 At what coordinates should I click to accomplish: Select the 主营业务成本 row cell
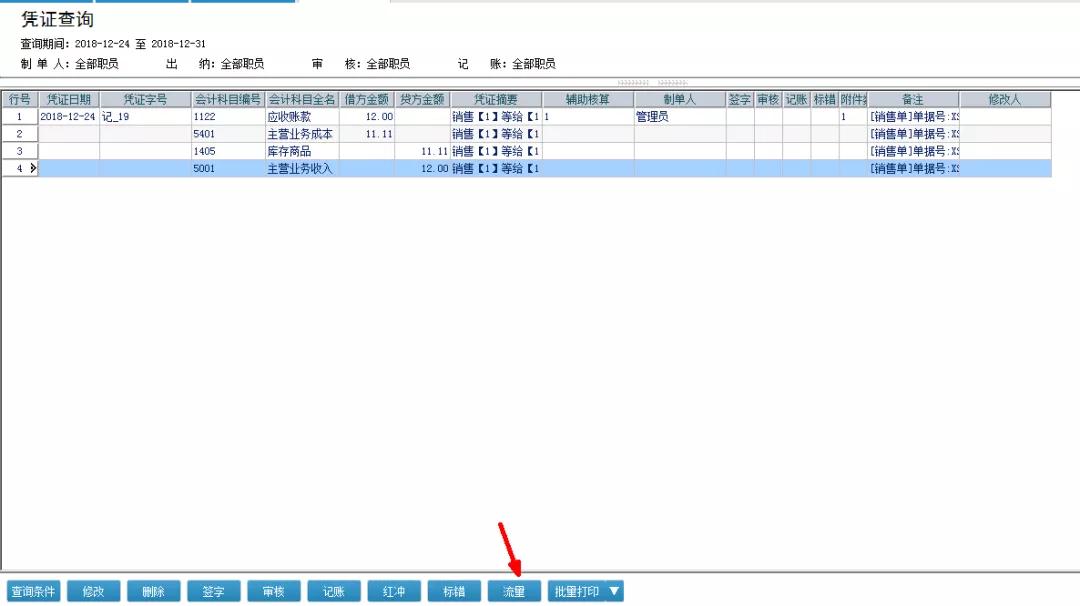(301, 134)
